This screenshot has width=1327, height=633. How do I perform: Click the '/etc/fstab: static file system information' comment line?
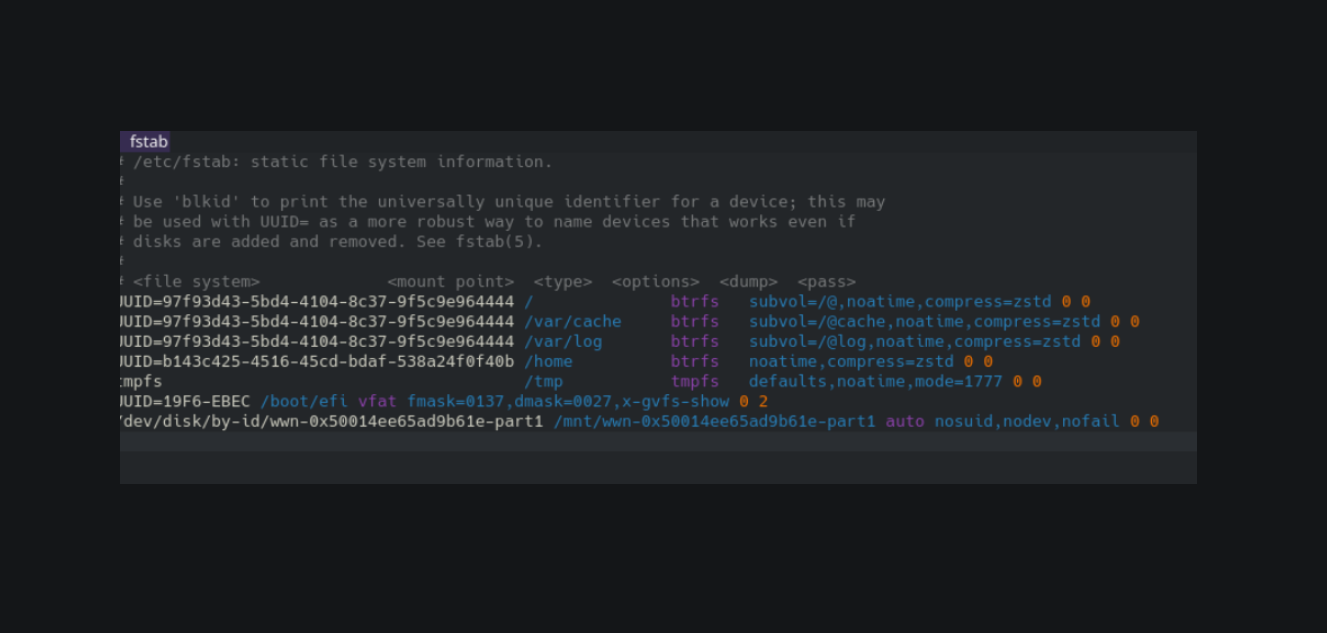[x=342, y=162]
